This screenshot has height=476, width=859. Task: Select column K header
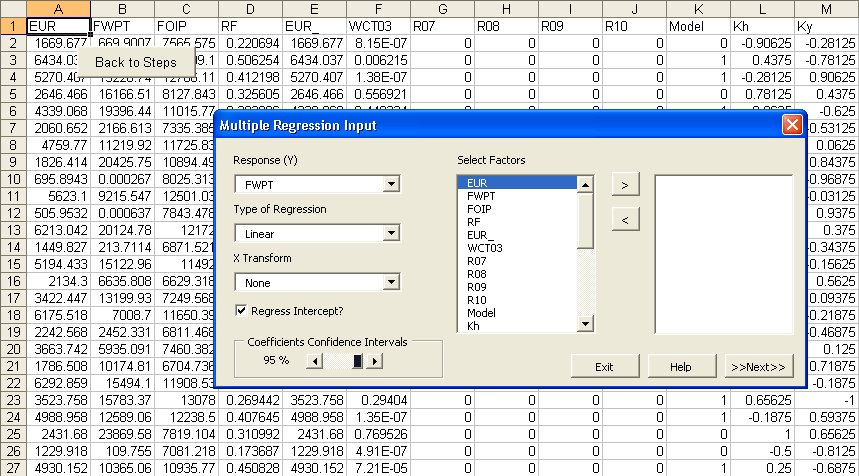698,9
